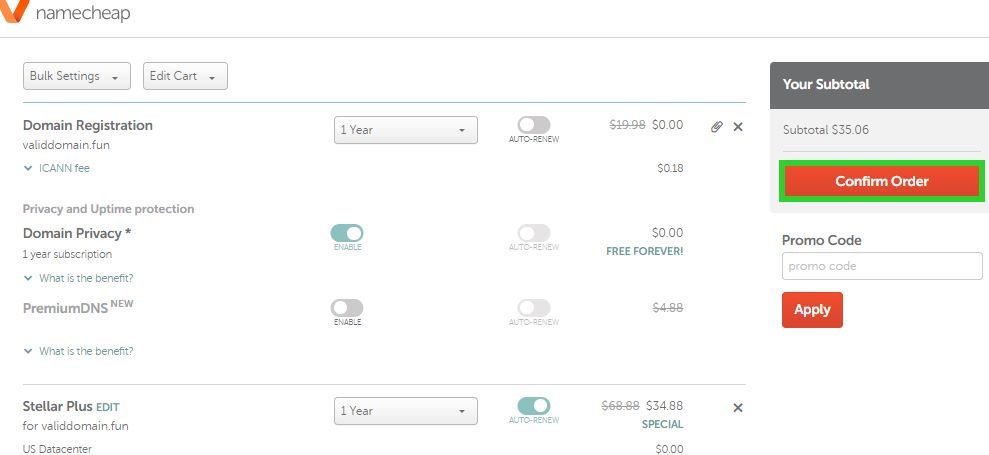
Task: Click chevron under Domain Privacy benefit link
Action: [28, 278]
